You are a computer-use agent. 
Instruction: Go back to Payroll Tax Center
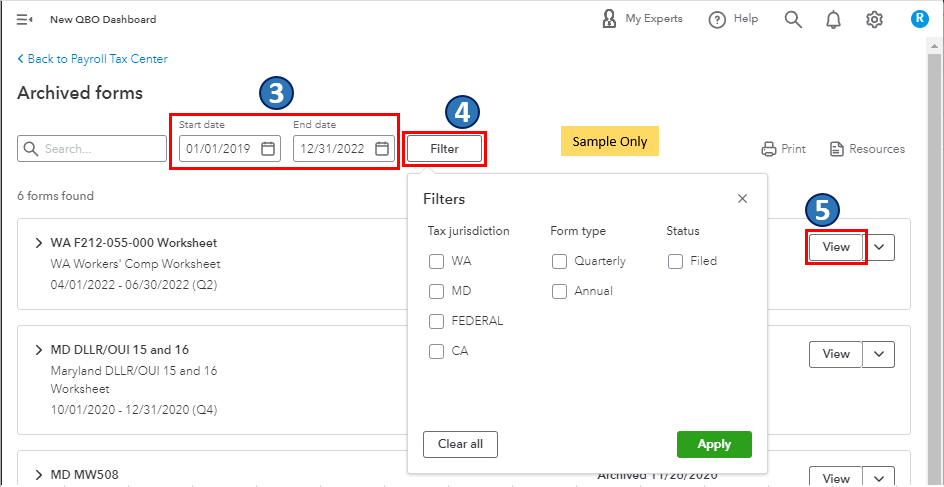92,59
